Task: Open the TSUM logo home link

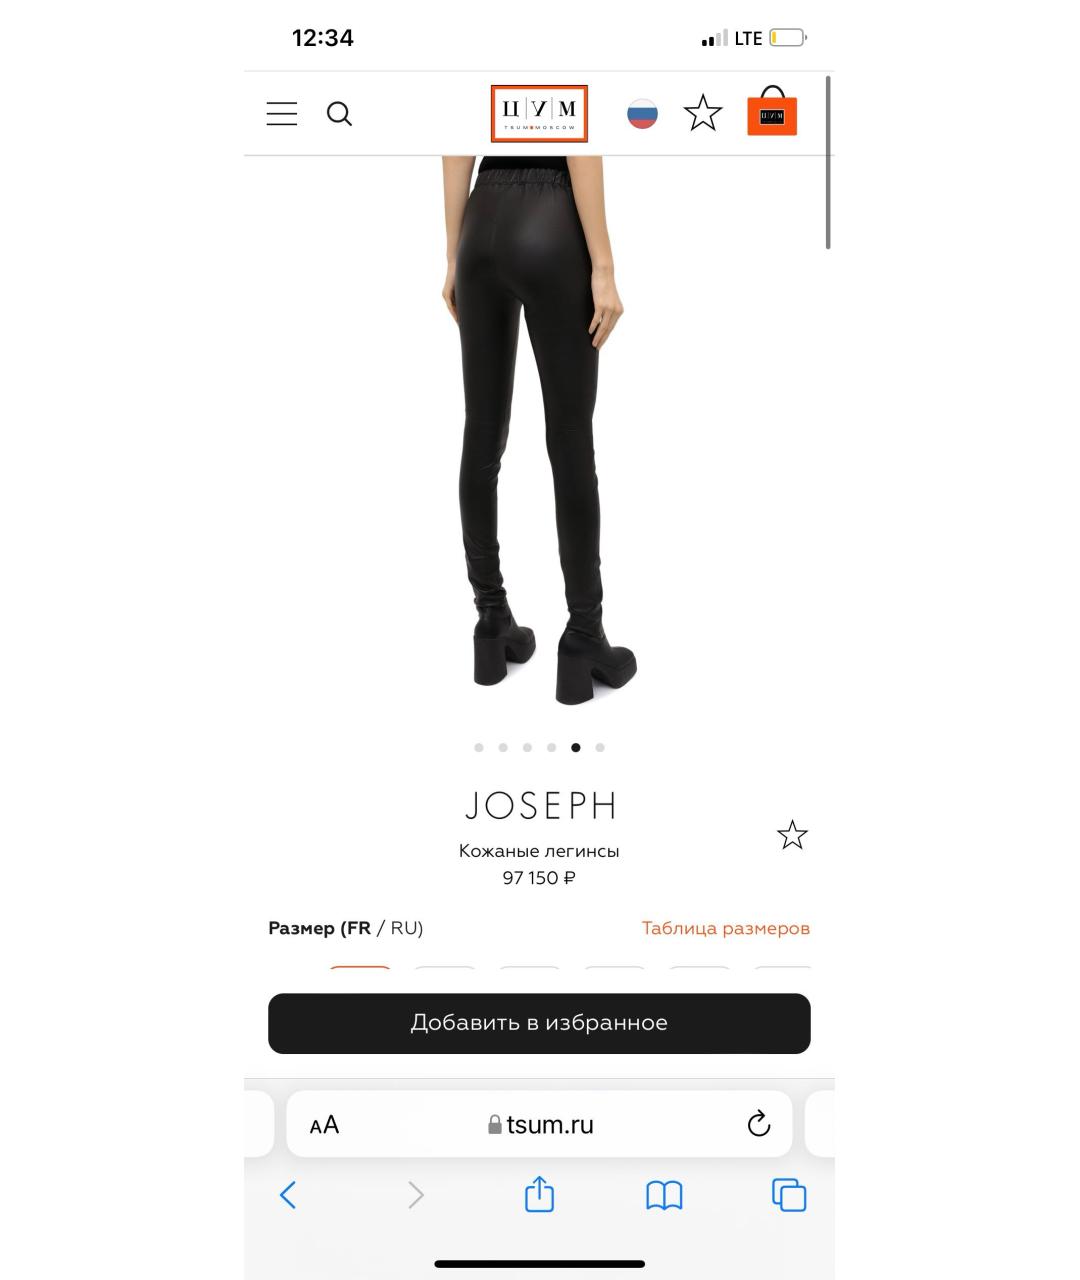Action: coord(539,114)
